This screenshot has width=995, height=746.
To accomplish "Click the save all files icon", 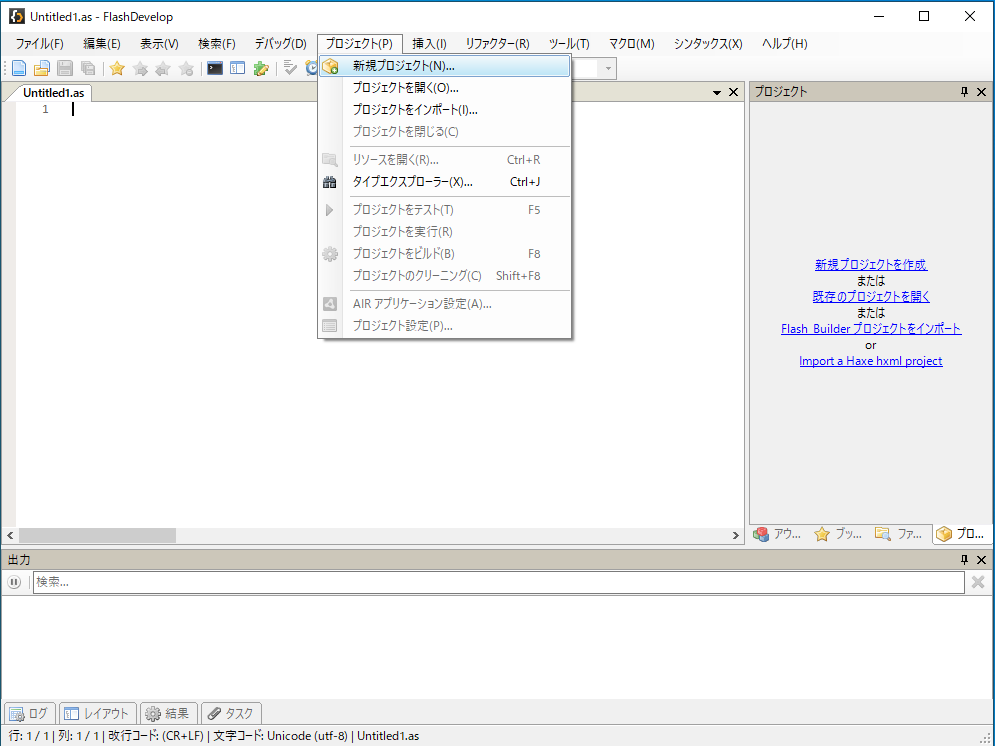I will pos(88,68).
